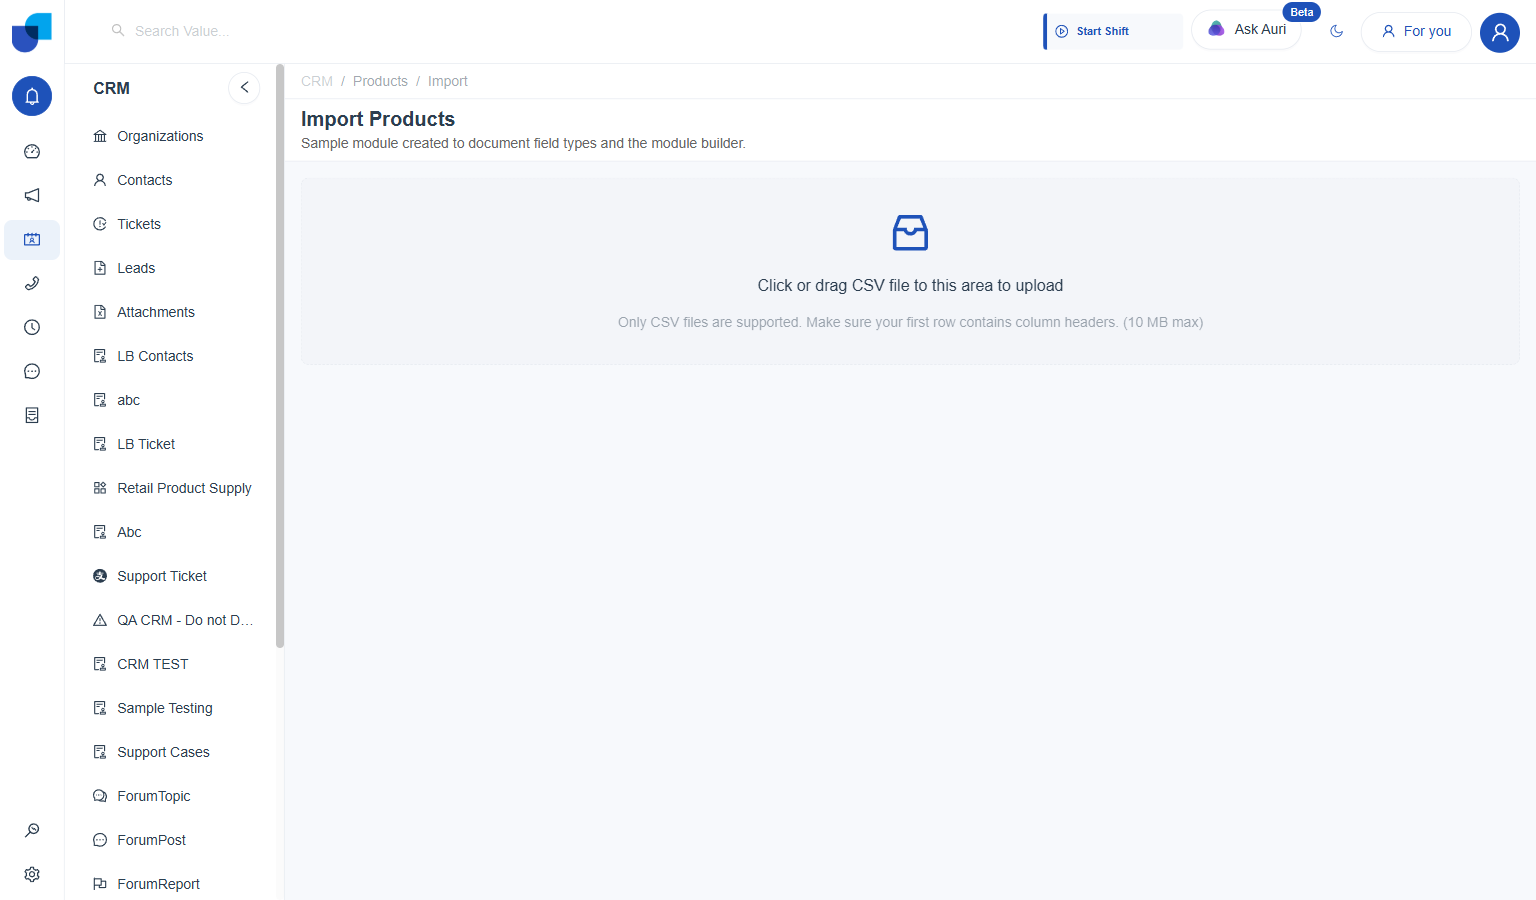1536x900 pixels.
Task: Open the user profile avatar
Action: click(x=1500, y=32)
